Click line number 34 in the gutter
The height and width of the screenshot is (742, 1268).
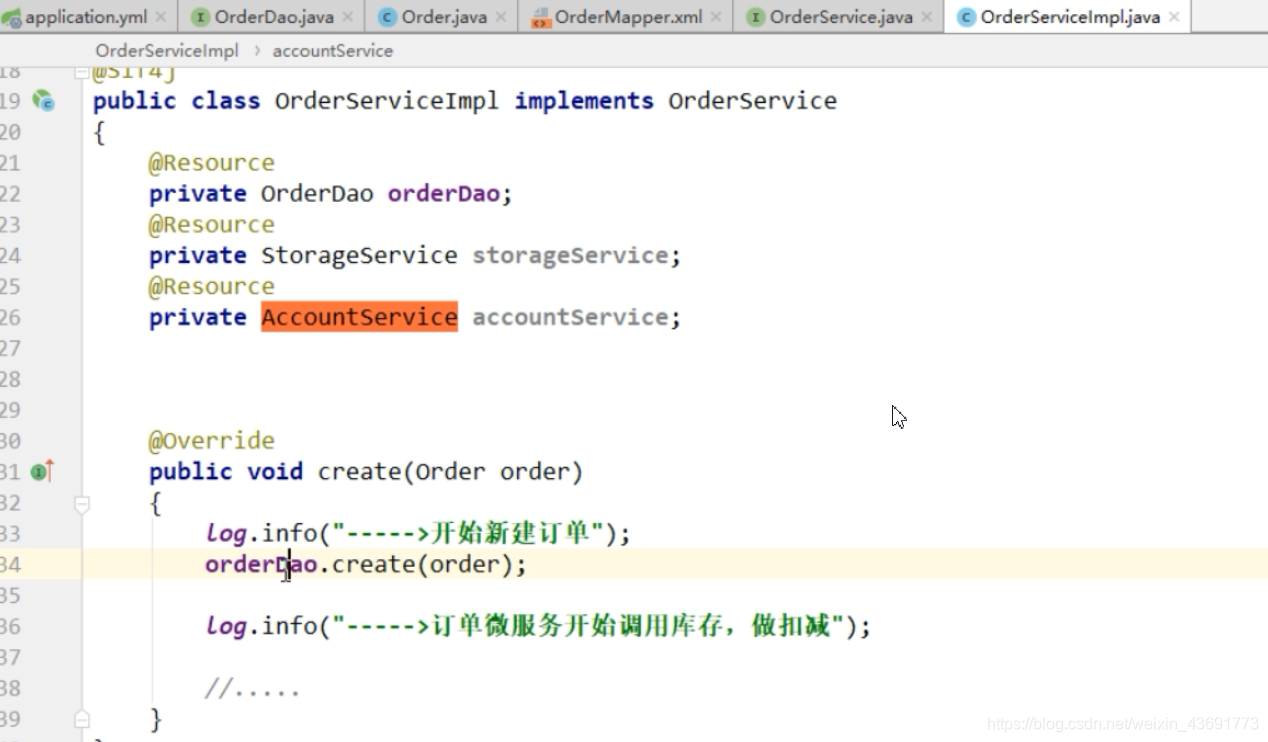tap(10, 564)
